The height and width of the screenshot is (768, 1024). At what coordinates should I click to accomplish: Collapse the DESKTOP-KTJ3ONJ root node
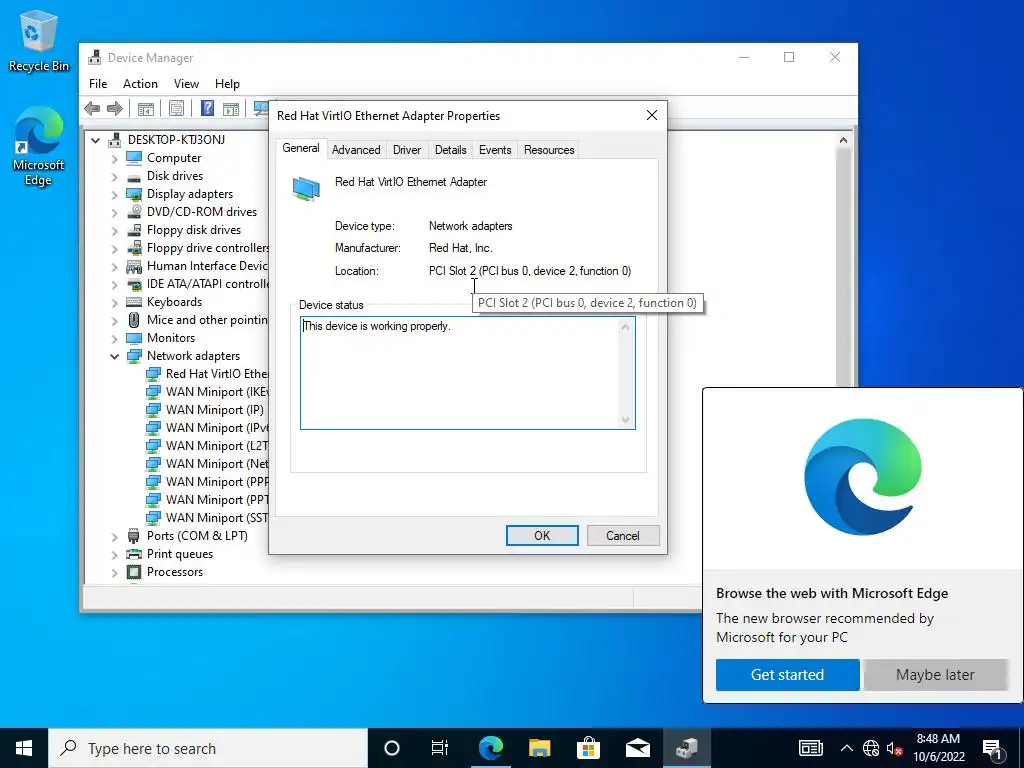[95, 140]
